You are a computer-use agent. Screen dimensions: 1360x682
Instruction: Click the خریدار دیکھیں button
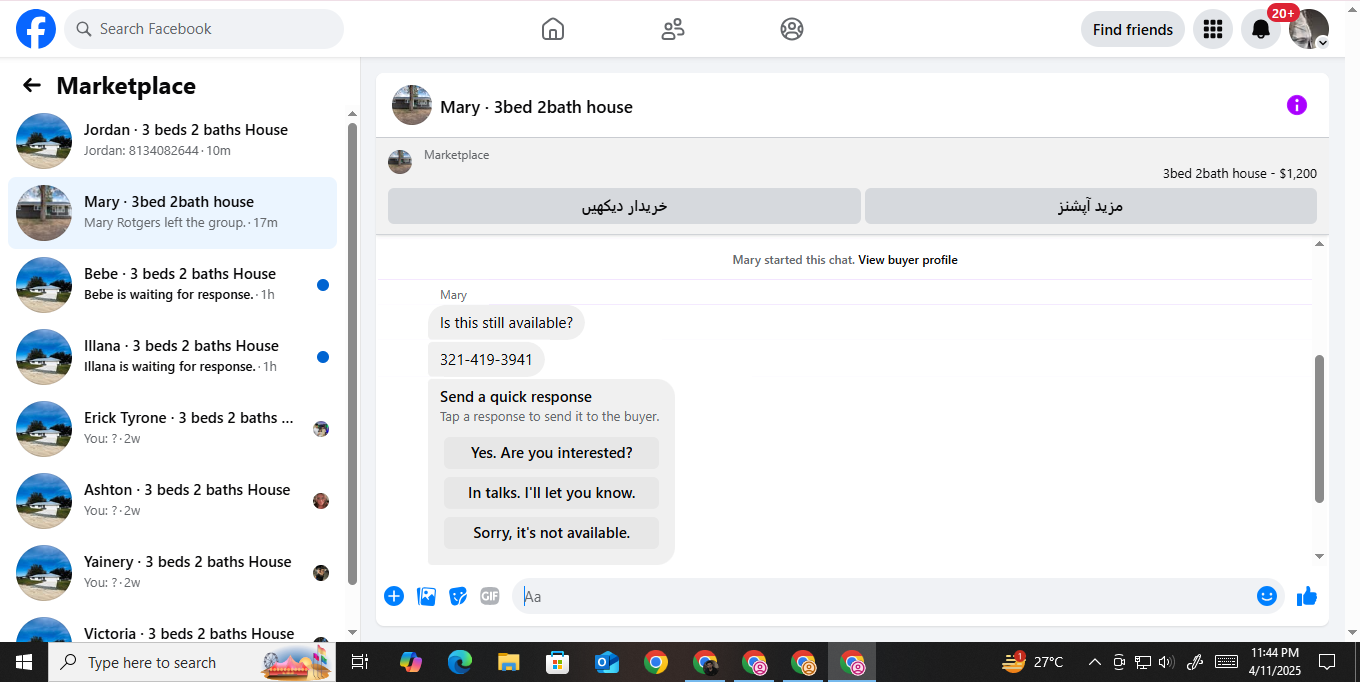pyautogui.click(x=624, y=206)
